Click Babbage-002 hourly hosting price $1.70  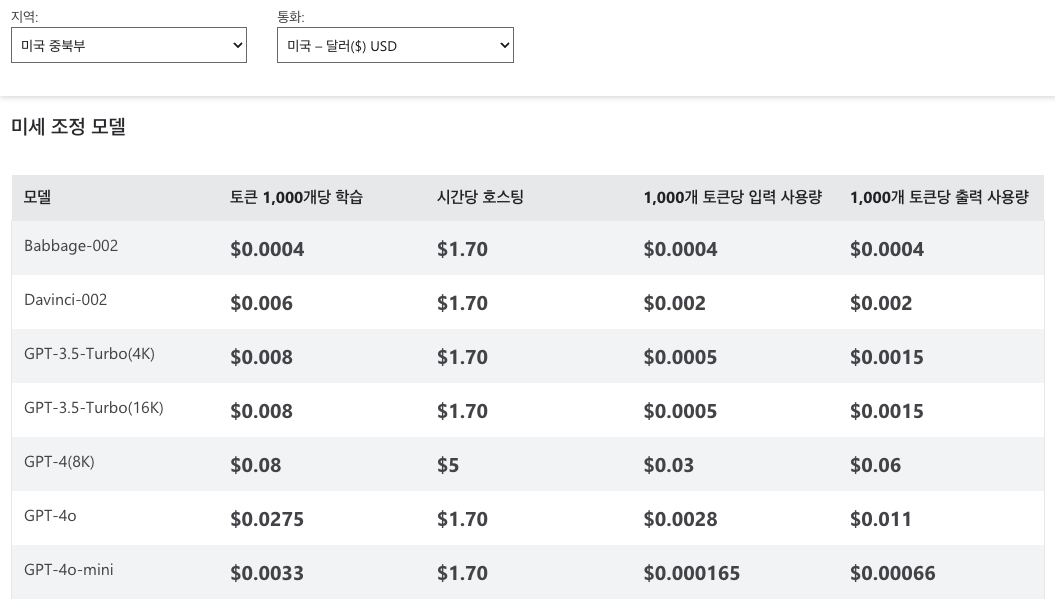point(462,249)
